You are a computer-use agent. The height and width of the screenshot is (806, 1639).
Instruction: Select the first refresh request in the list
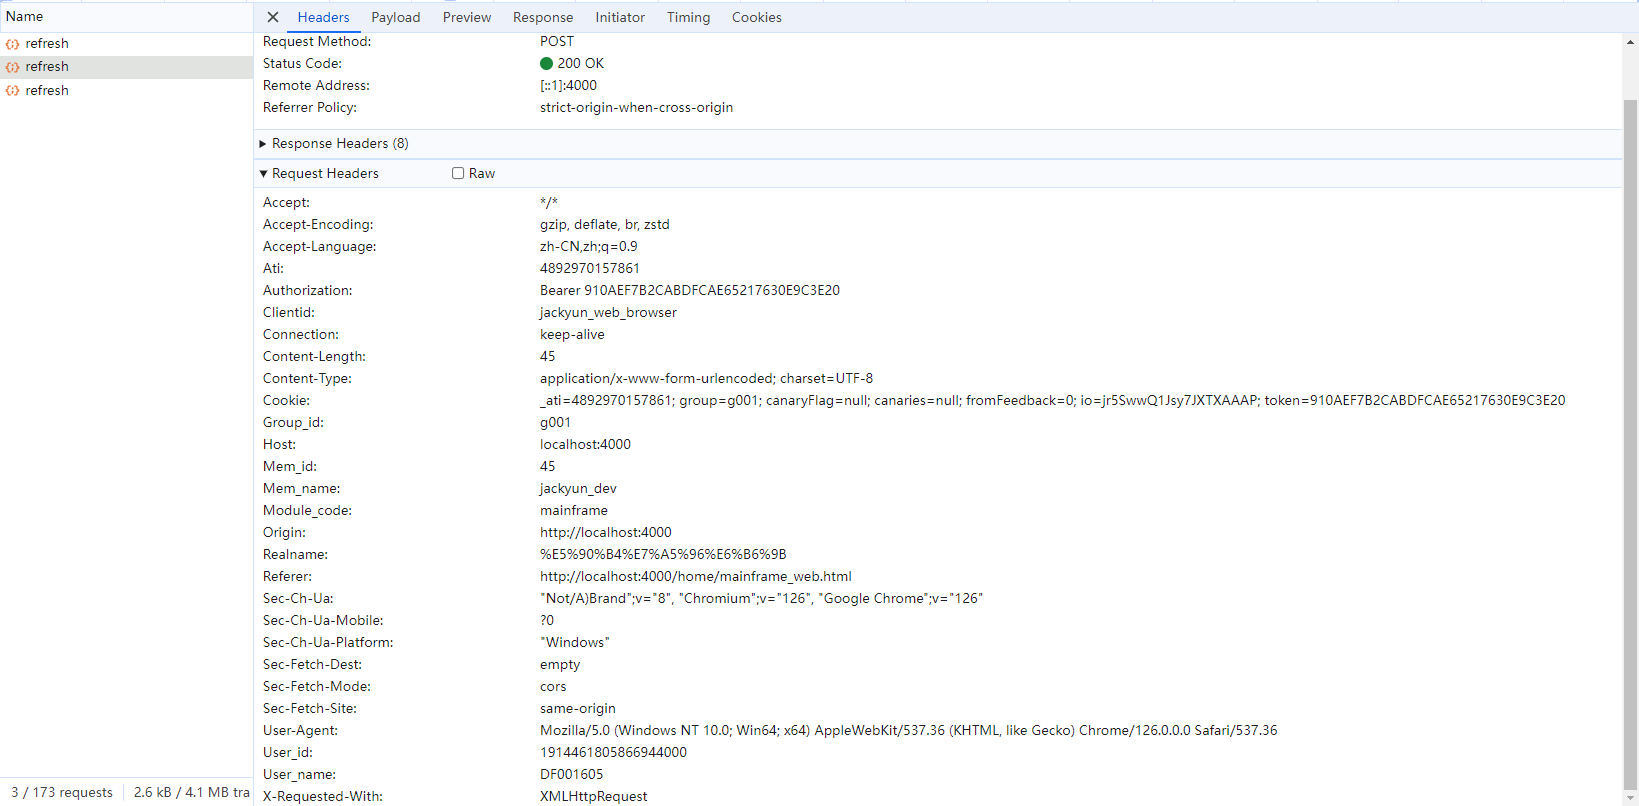tap(126, 44)
